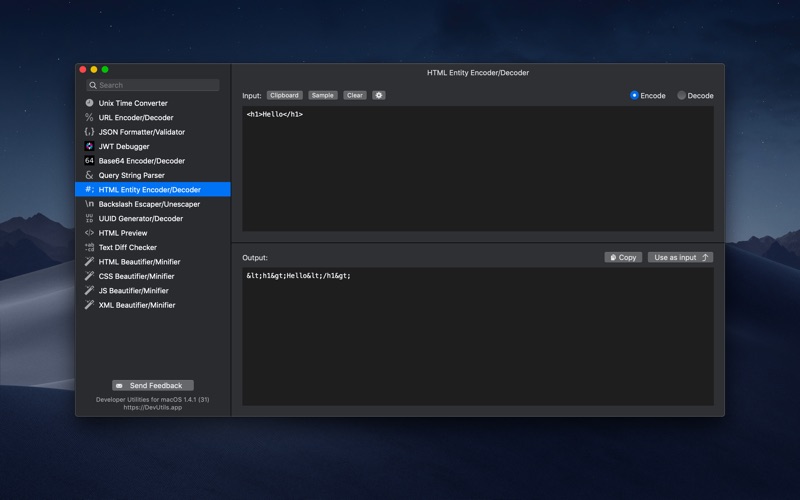Open the XML Beautifier/Minifier tool
Screen dimensions: 800x500
[136, 305]
